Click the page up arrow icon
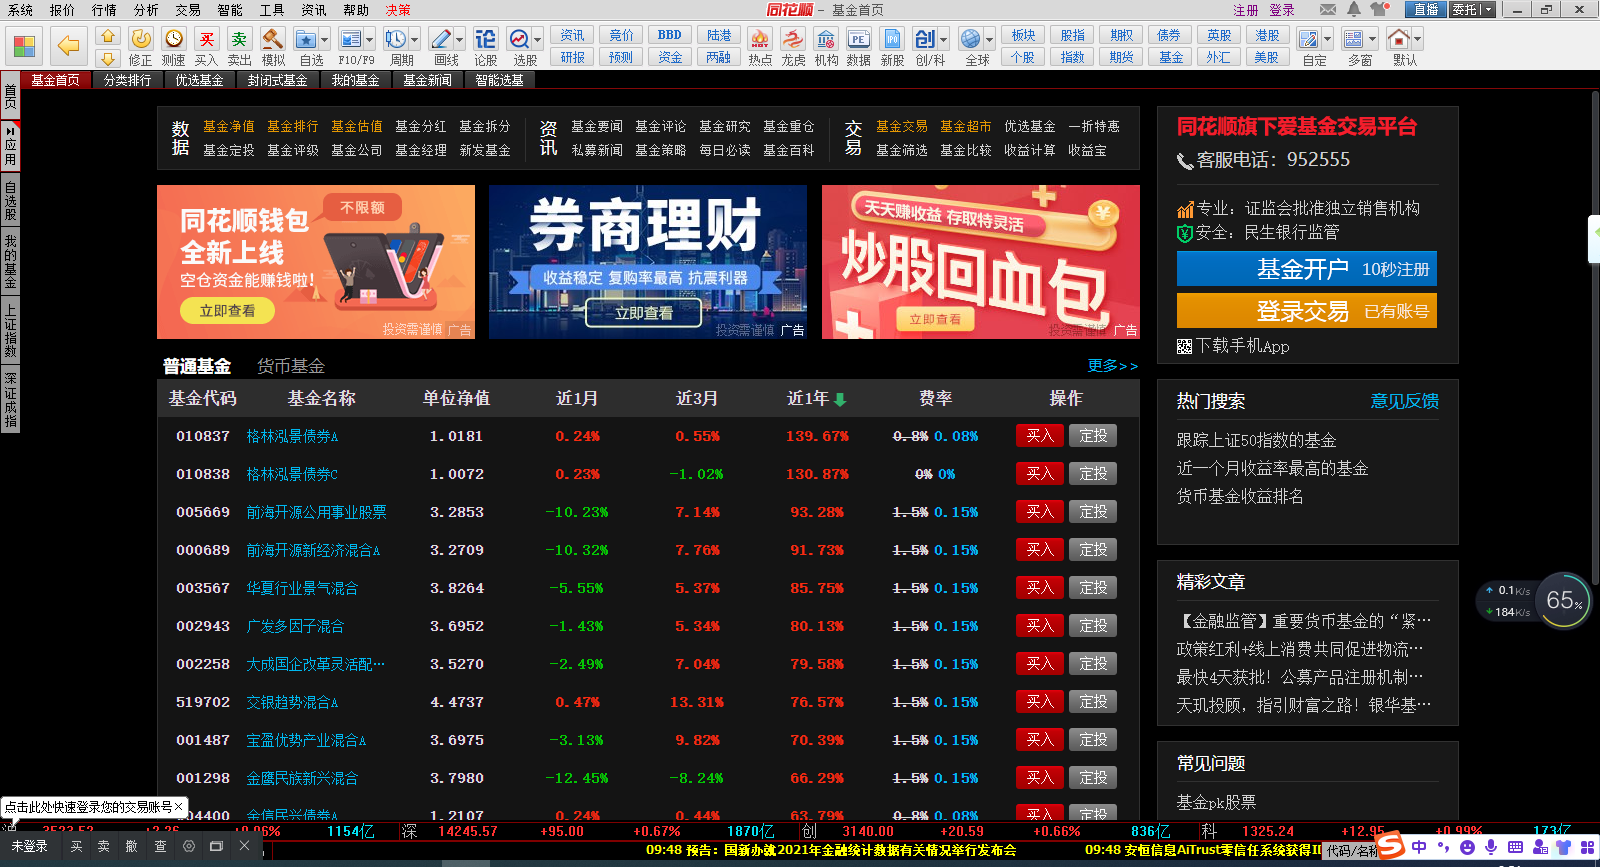The width and height of the screenshot is (1600, 867). click(108, 36)
